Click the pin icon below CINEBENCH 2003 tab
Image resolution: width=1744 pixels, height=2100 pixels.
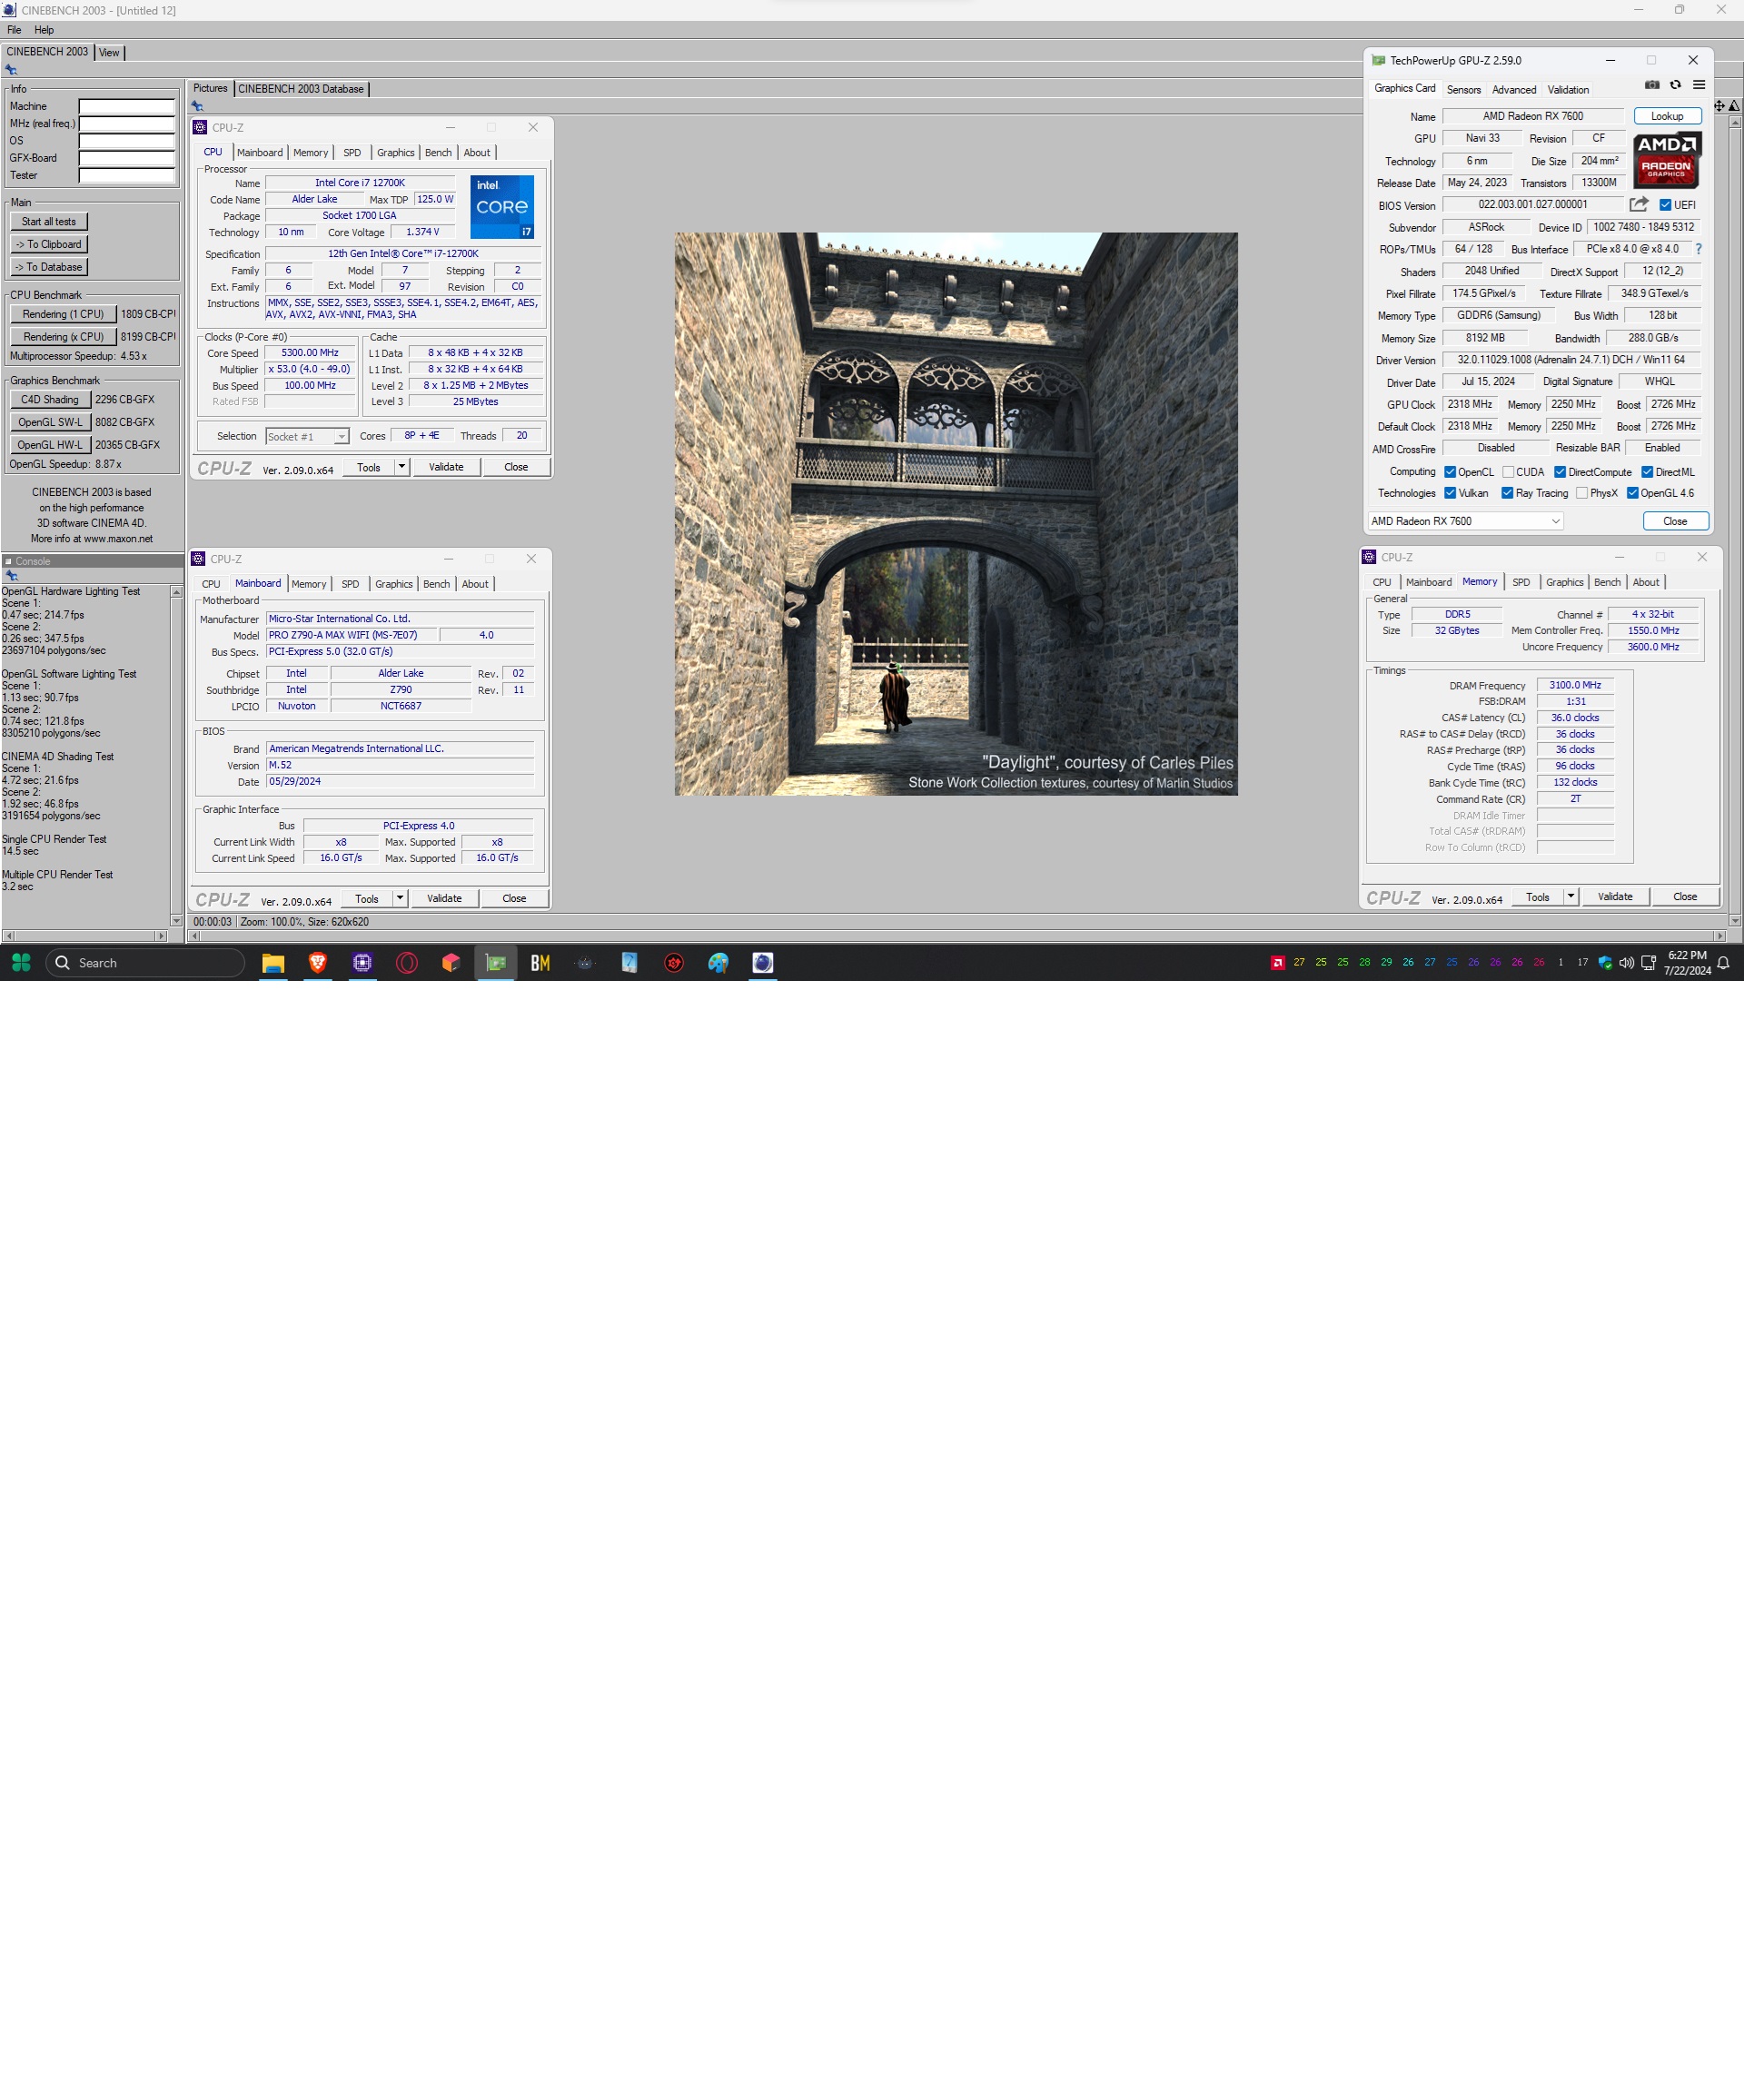click(11, 70)
